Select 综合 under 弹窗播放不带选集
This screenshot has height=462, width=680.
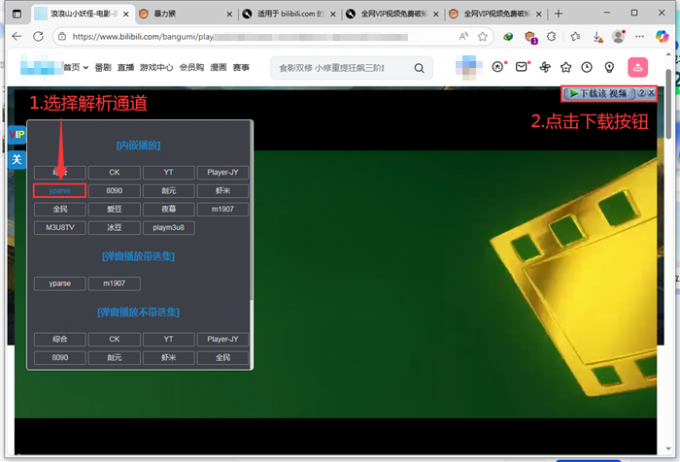pos(60,339)
